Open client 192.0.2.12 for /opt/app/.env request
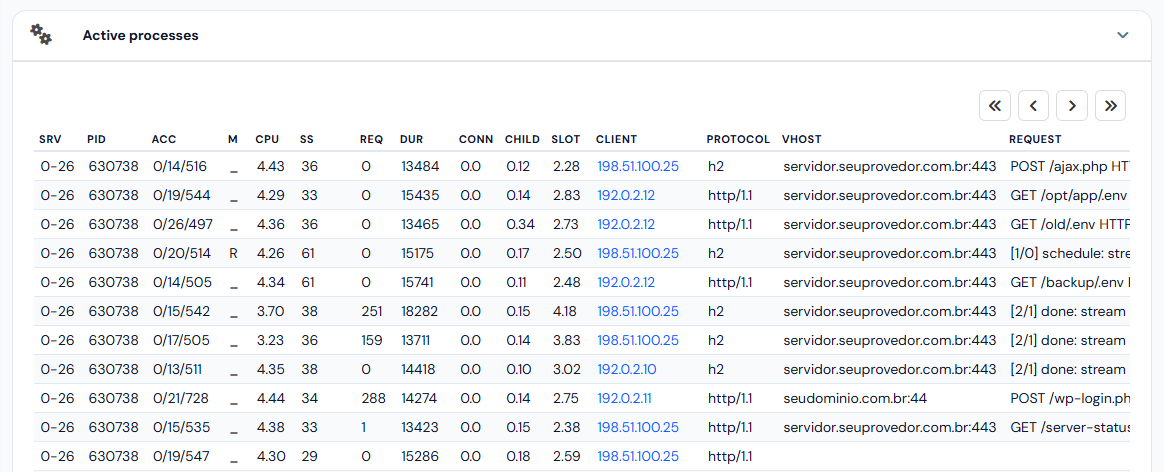The width and height of the screenshot is (1164, 472). (626, 196)
